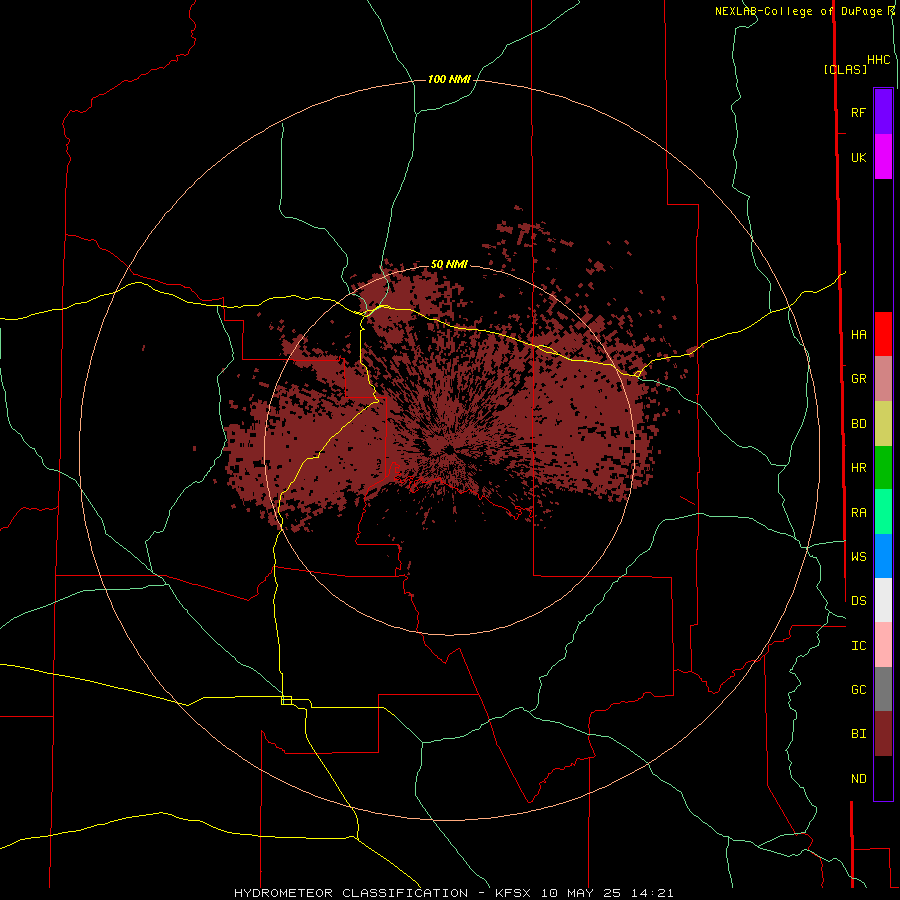Choose the white DS legend swatch

click(x=883, y=600)
